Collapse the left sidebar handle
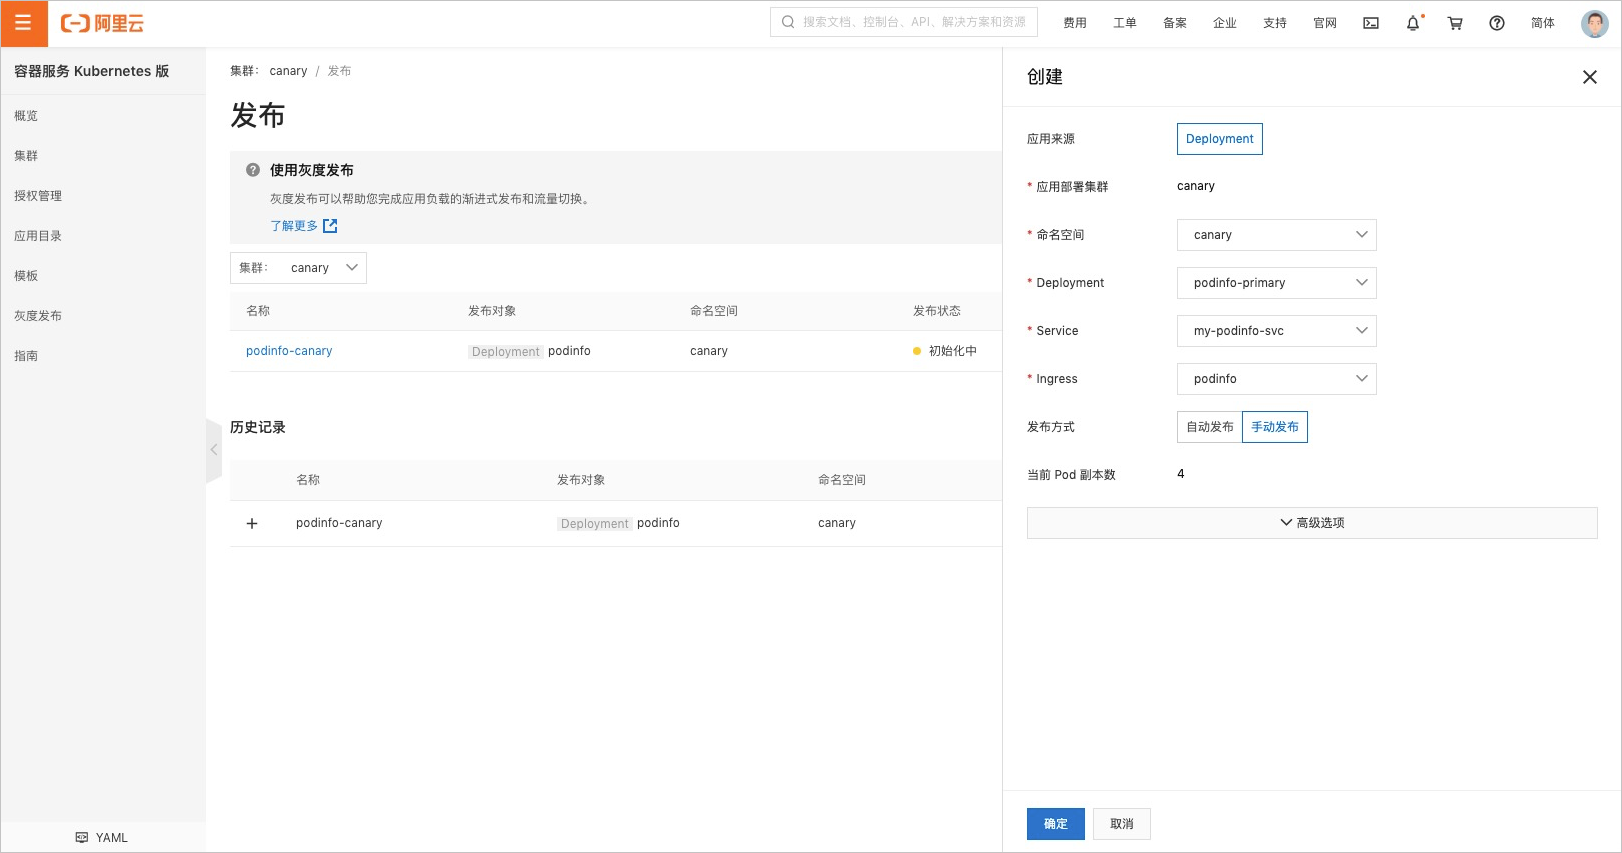 pos(214,450)
